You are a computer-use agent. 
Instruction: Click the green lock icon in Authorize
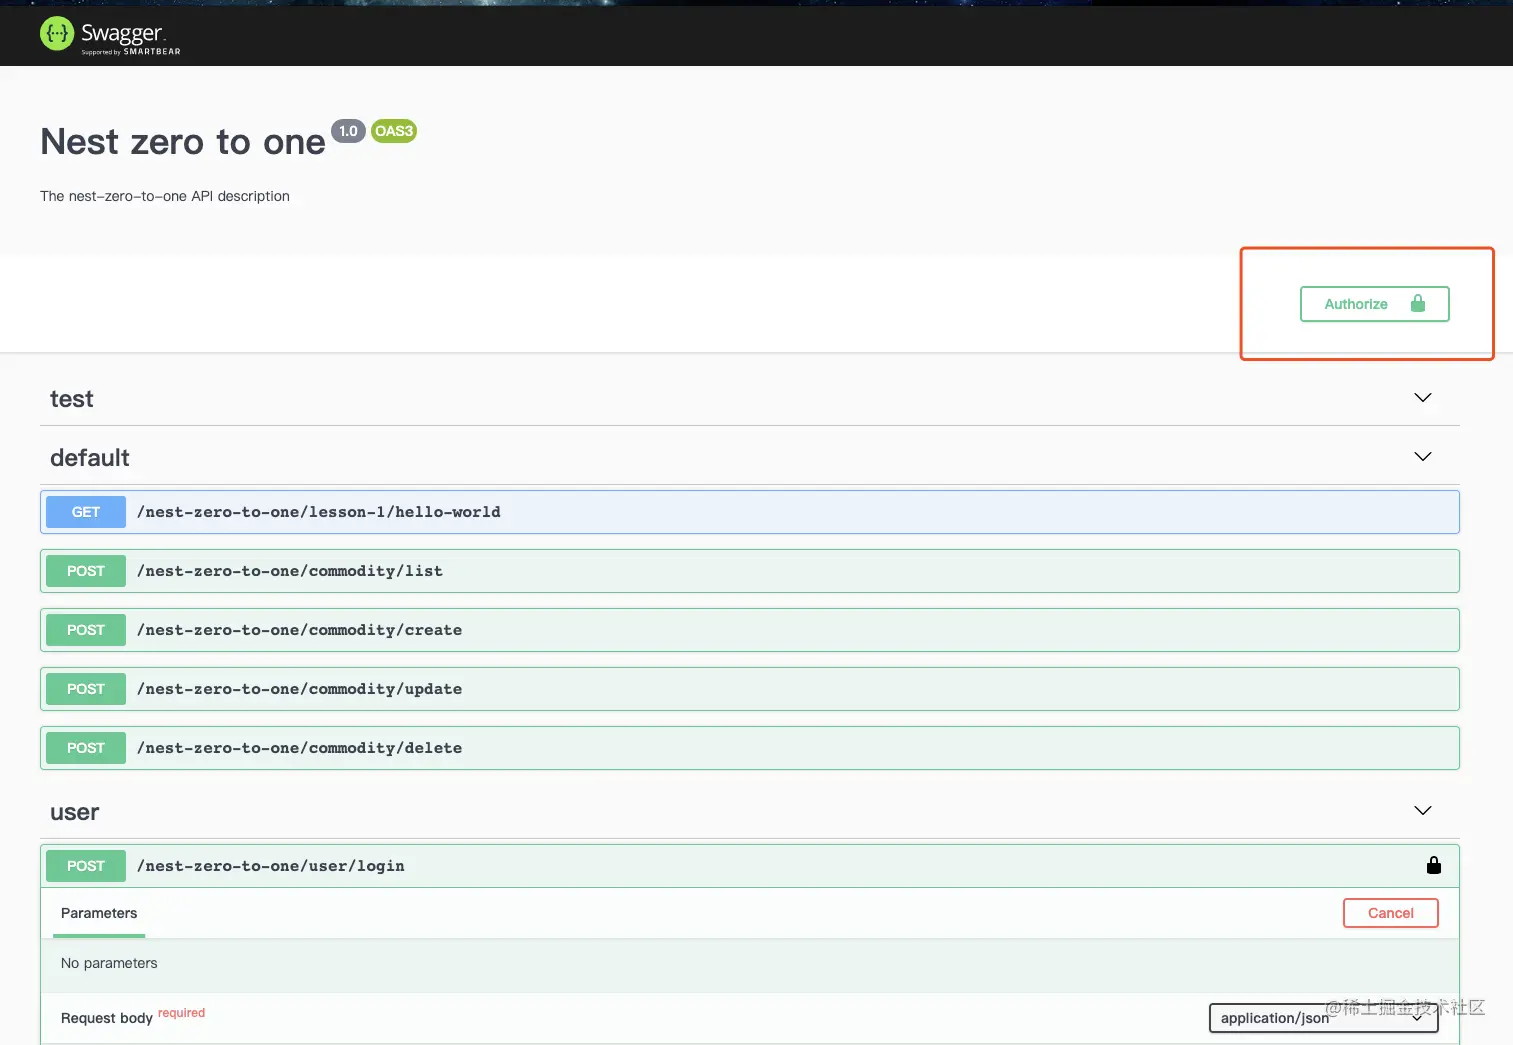tap(1417, 303)
